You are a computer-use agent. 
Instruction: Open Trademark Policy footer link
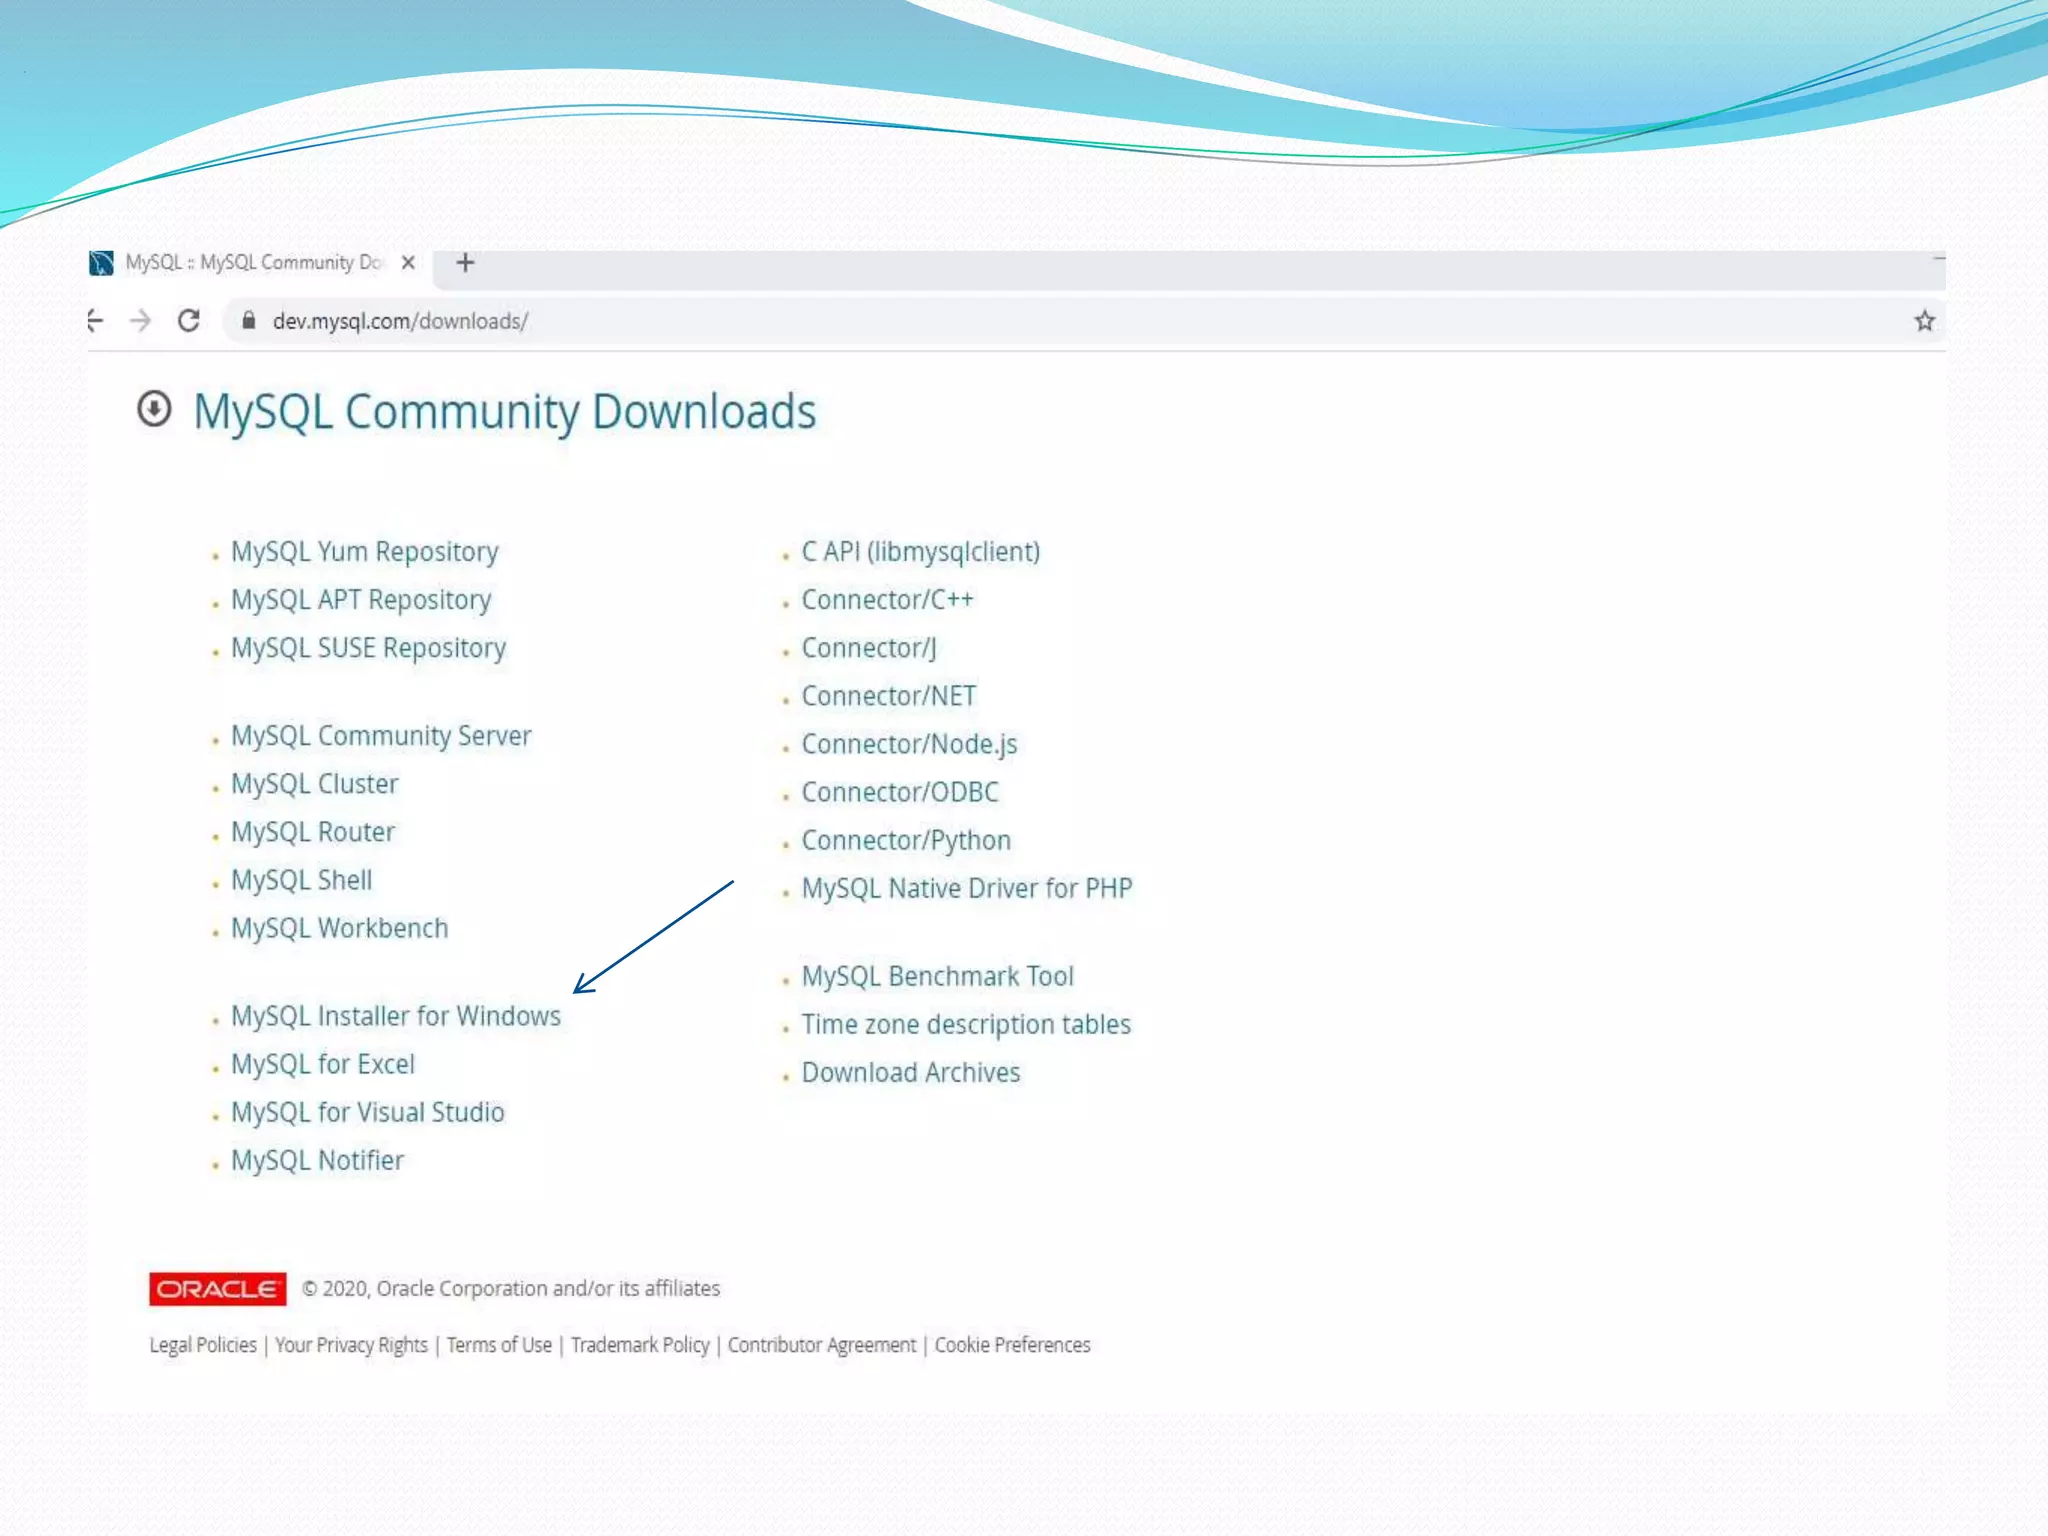coord(640,1345)
